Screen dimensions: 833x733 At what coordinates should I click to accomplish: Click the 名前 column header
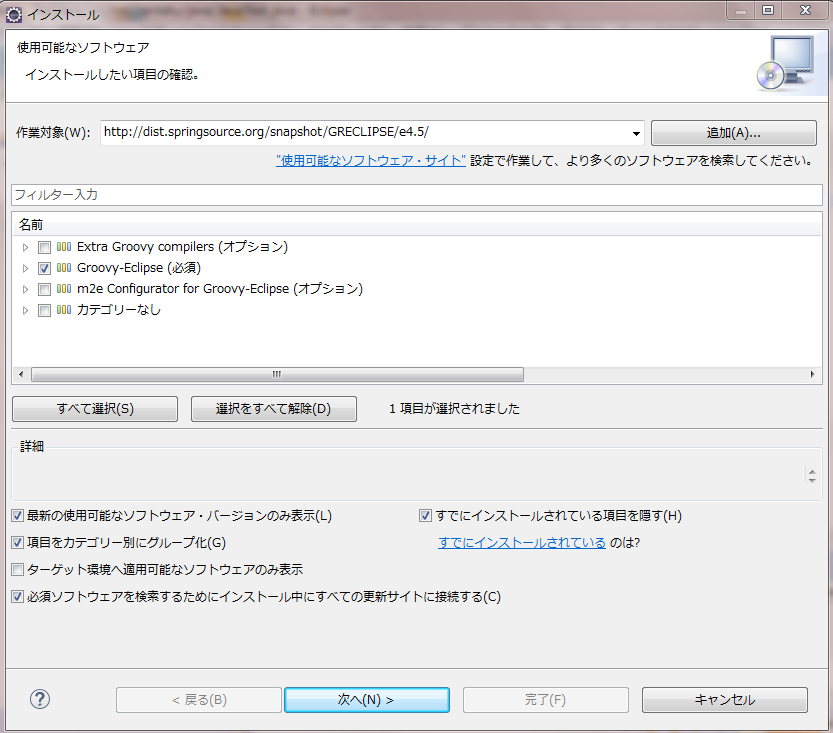tap(417, 225)
